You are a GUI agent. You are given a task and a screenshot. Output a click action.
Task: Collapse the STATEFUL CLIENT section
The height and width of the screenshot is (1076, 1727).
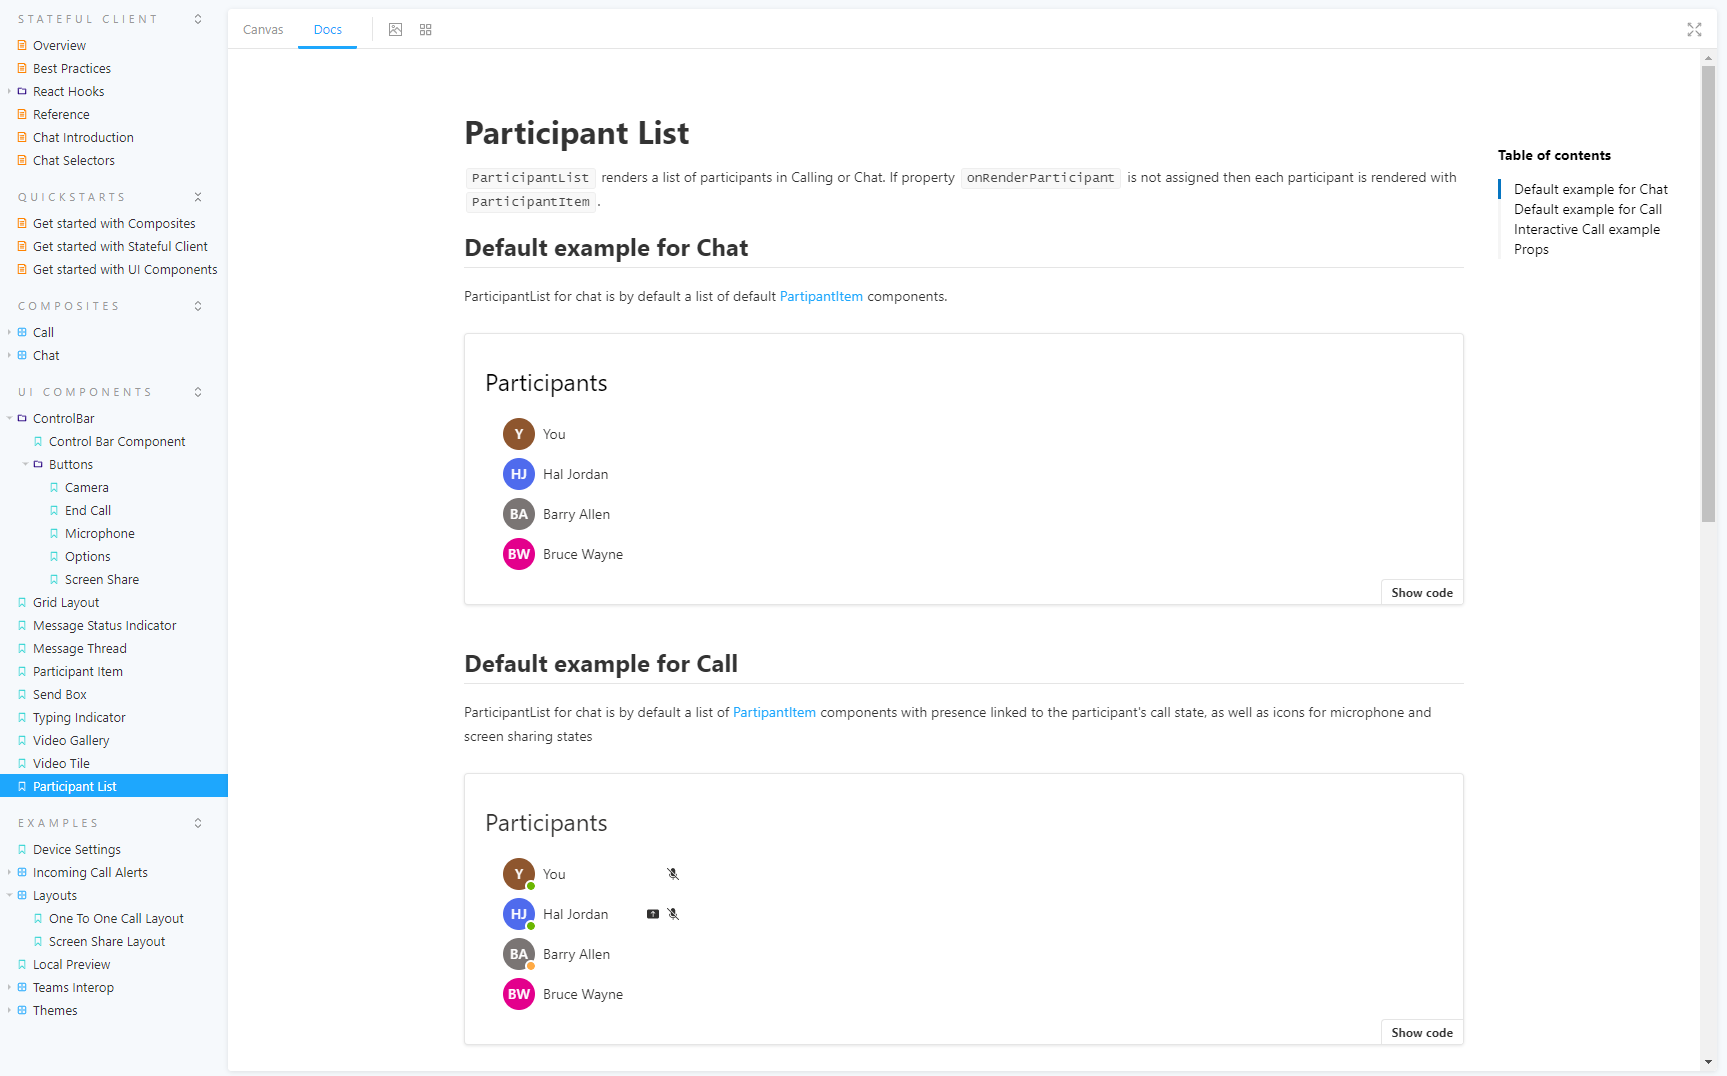(x=197, y=18)
